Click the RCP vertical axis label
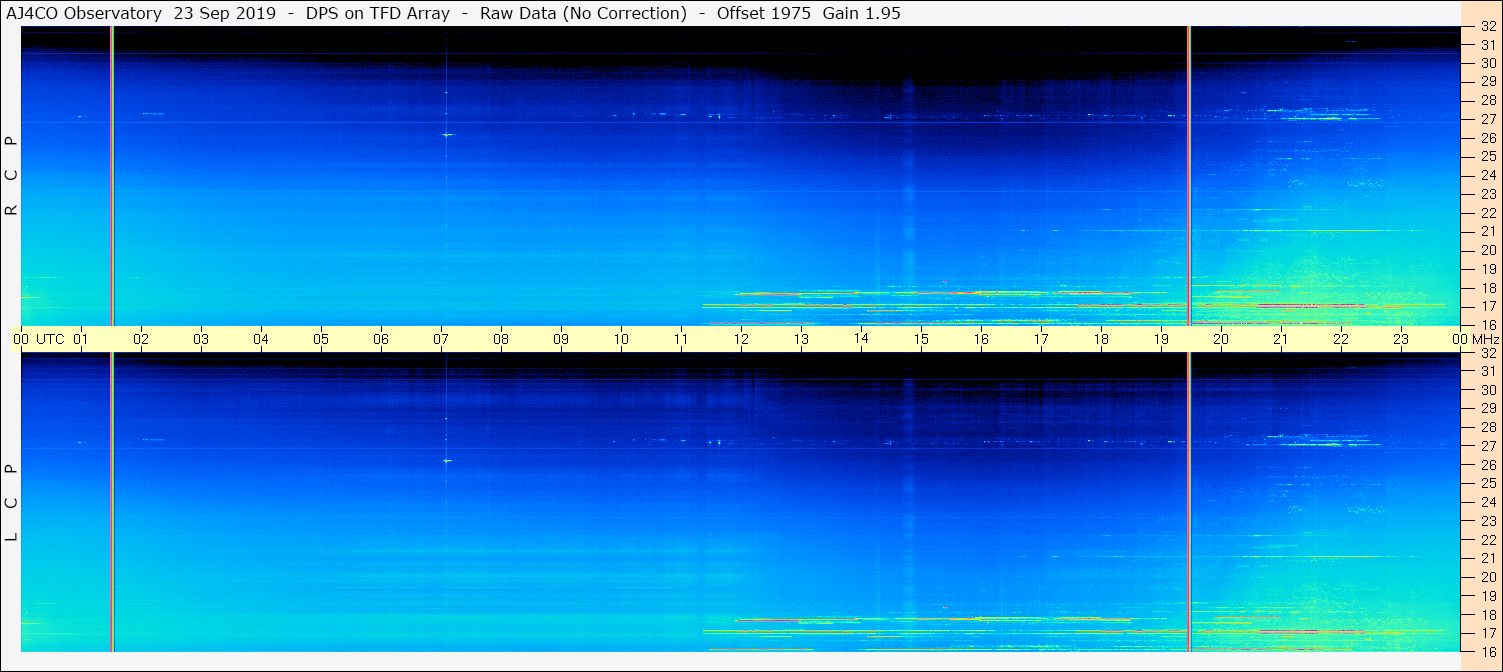Viewport: 1503px width, 672px height. point(11,176)
